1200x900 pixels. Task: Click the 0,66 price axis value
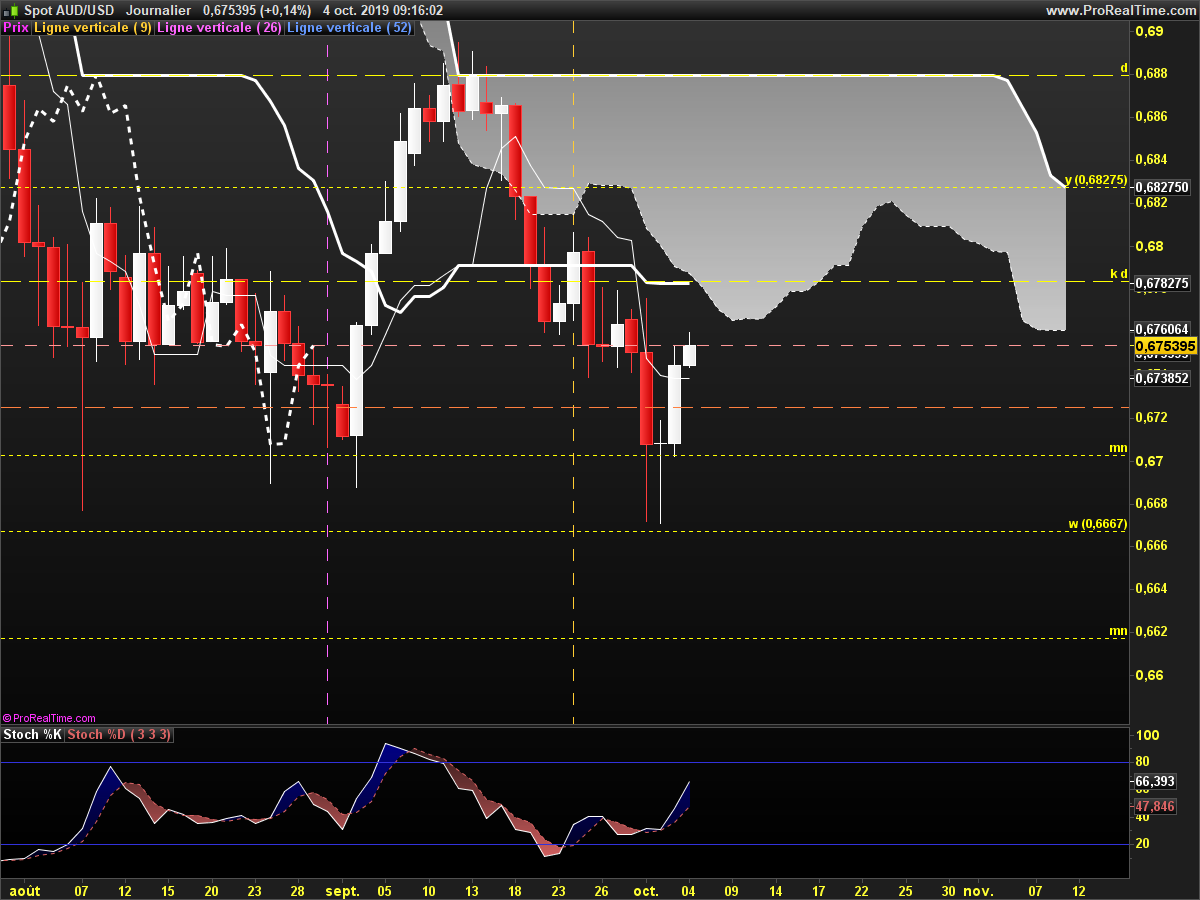pyautogui.click(x=1148, y=675)
